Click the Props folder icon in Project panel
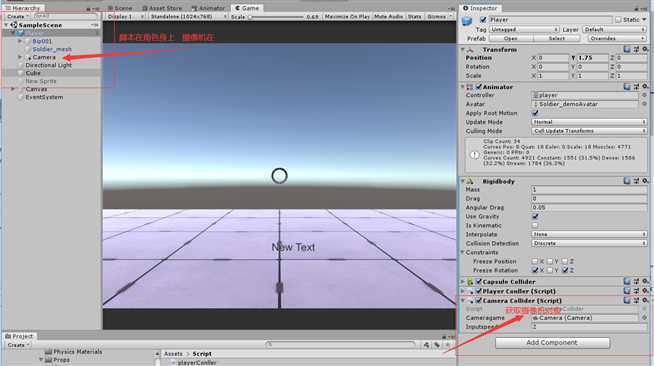Screen dimensions: 654x366 click(x=48, y=360)
